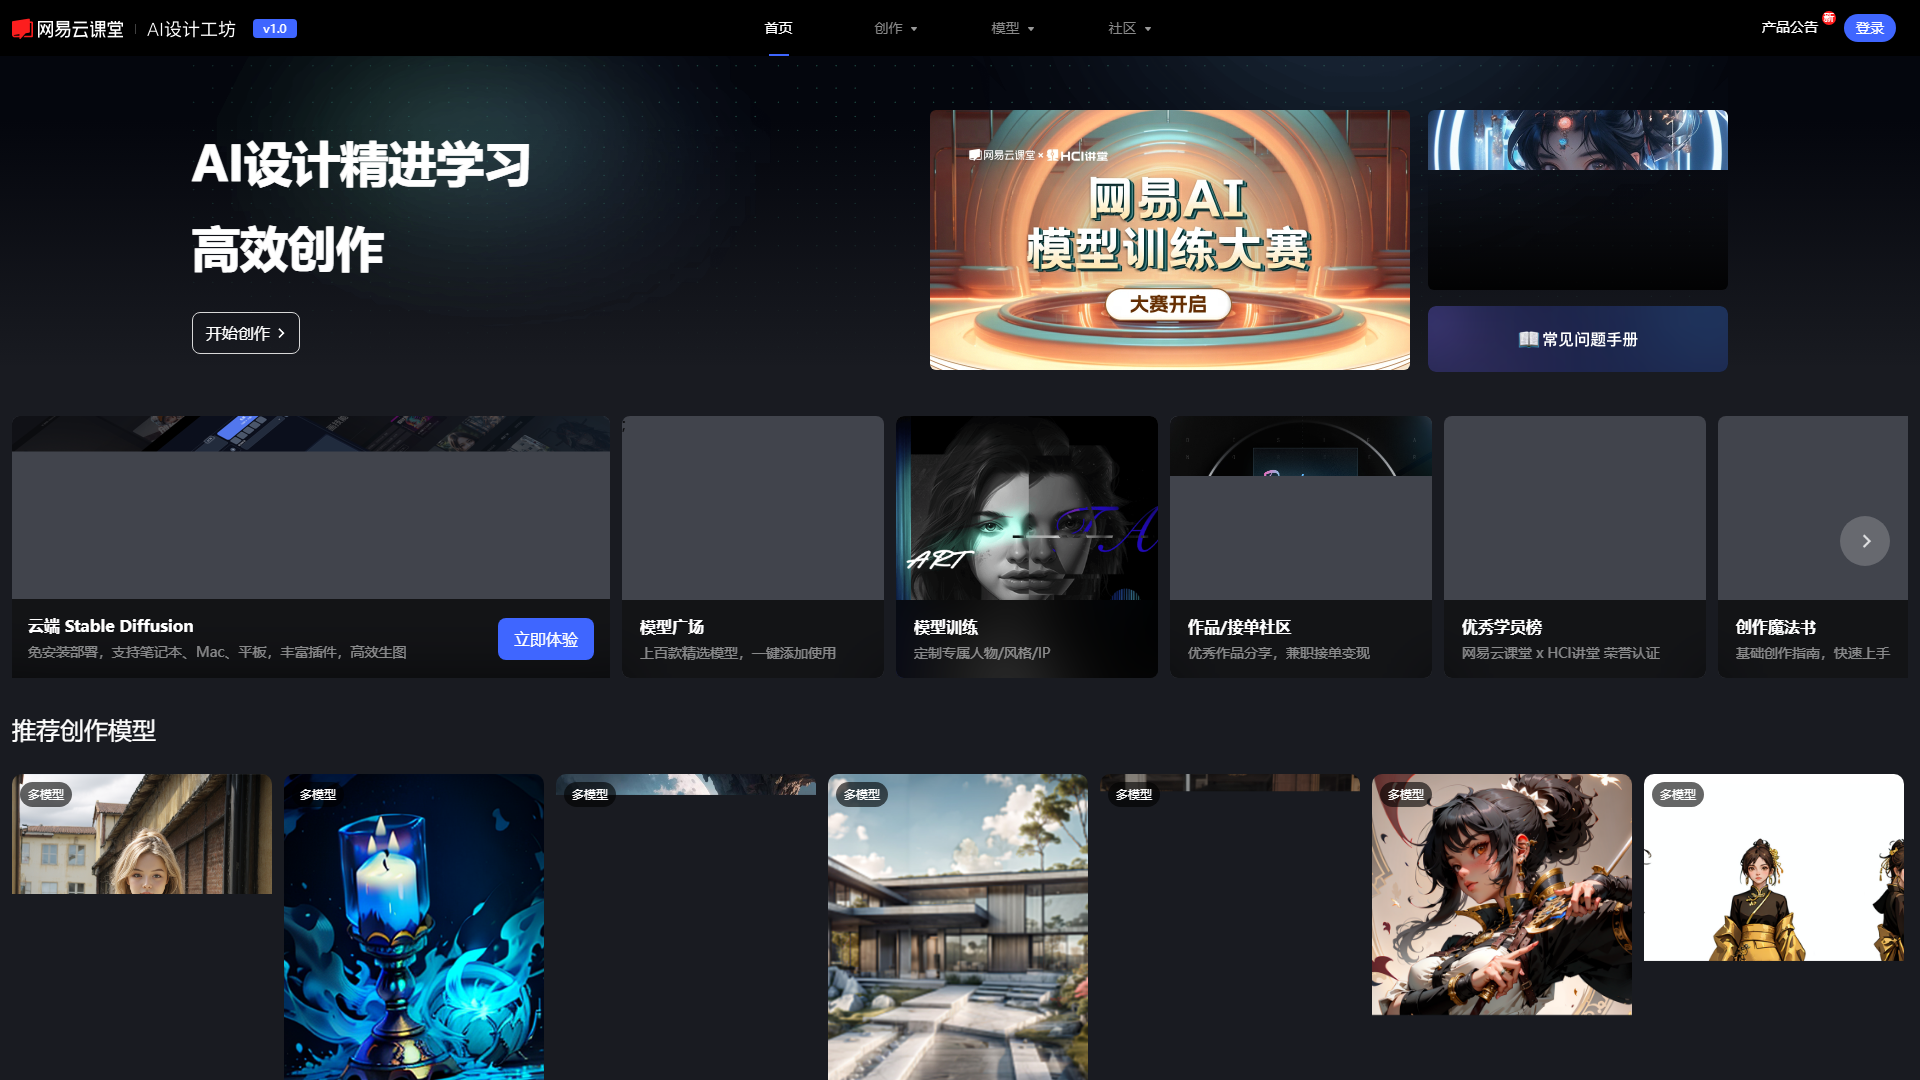
Task: Click 立即体验 on 云端 Stable Diffusion card
Action: (x=545, y=638)
